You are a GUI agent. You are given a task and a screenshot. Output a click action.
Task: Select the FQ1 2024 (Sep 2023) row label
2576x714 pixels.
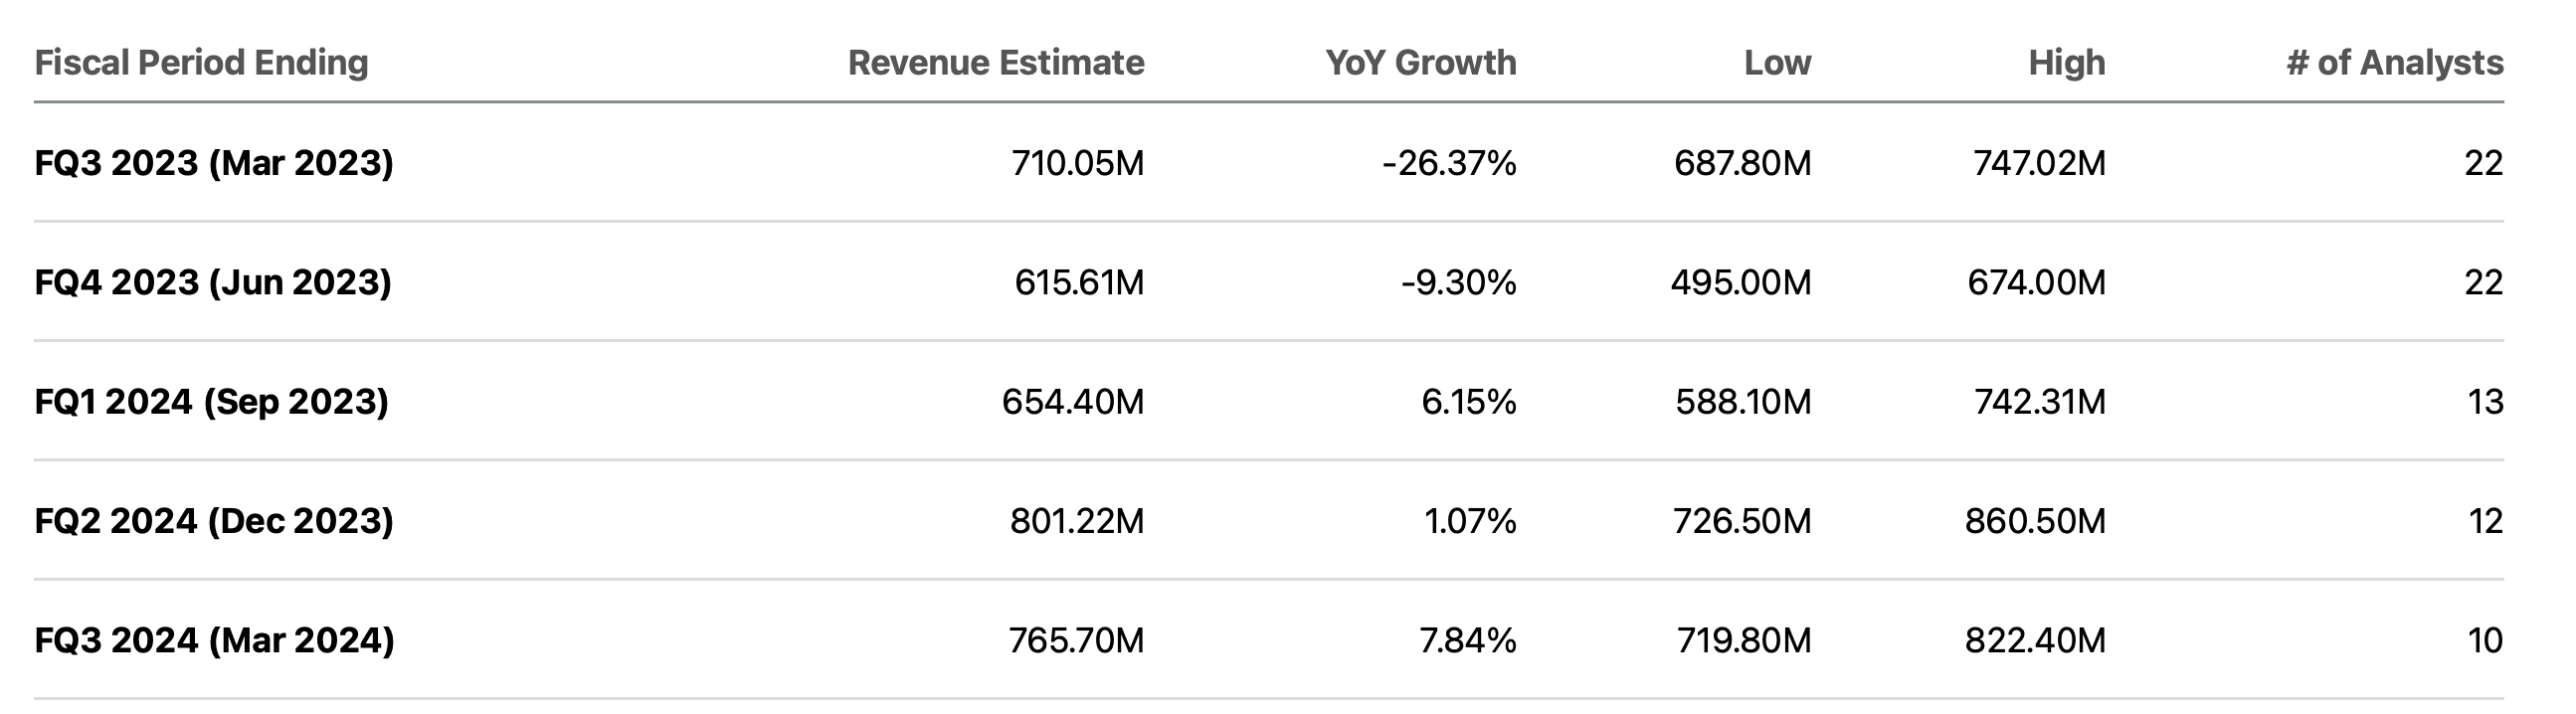point(211,401)
